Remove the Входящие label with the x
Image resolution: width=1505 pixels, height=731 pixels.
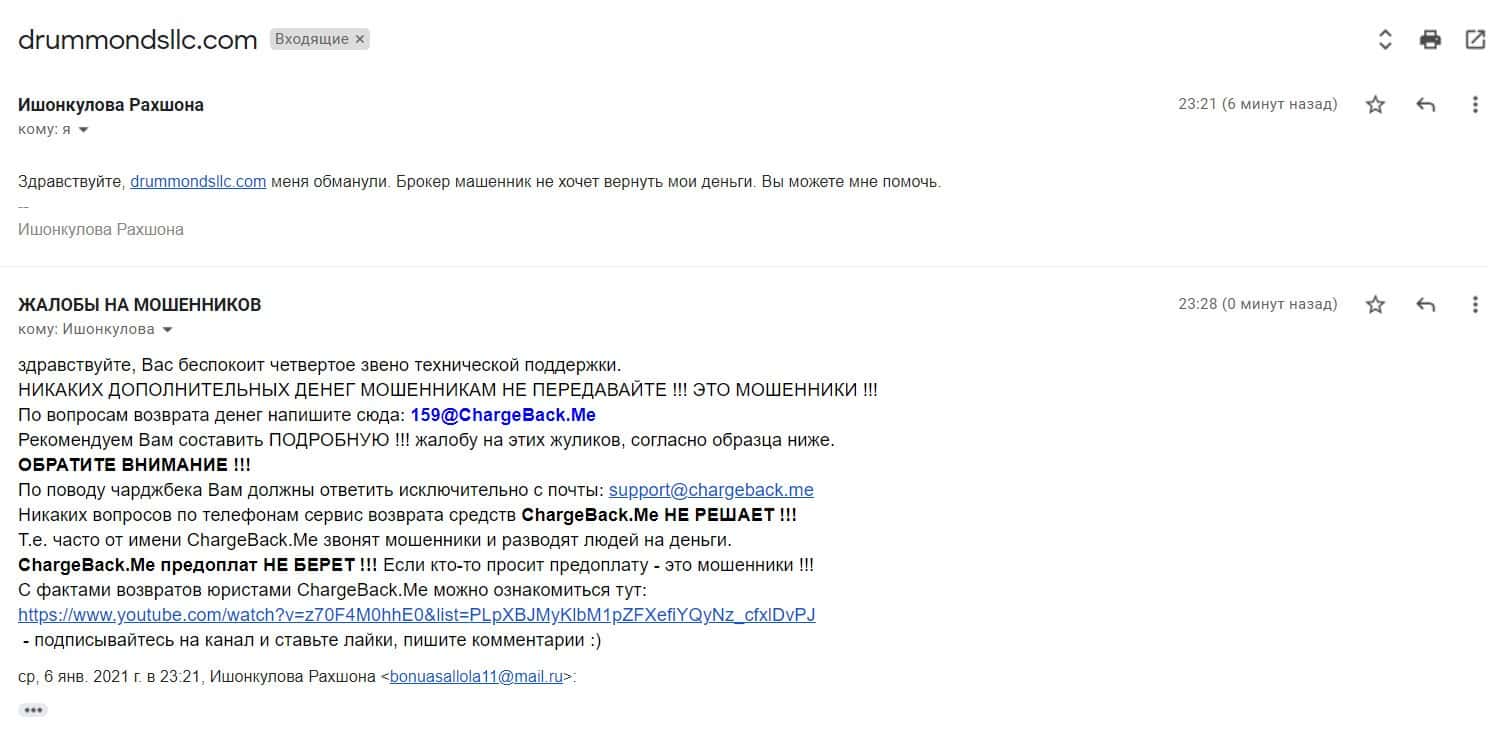pos(360,39)
